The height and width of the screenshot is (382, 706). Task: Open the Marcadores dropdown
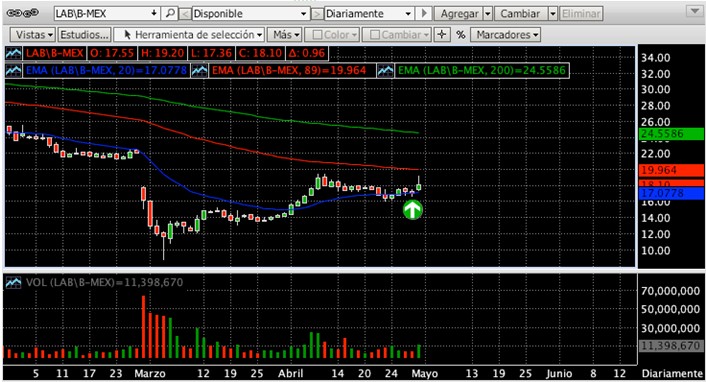pyautogui.click(x=505, y=35)
